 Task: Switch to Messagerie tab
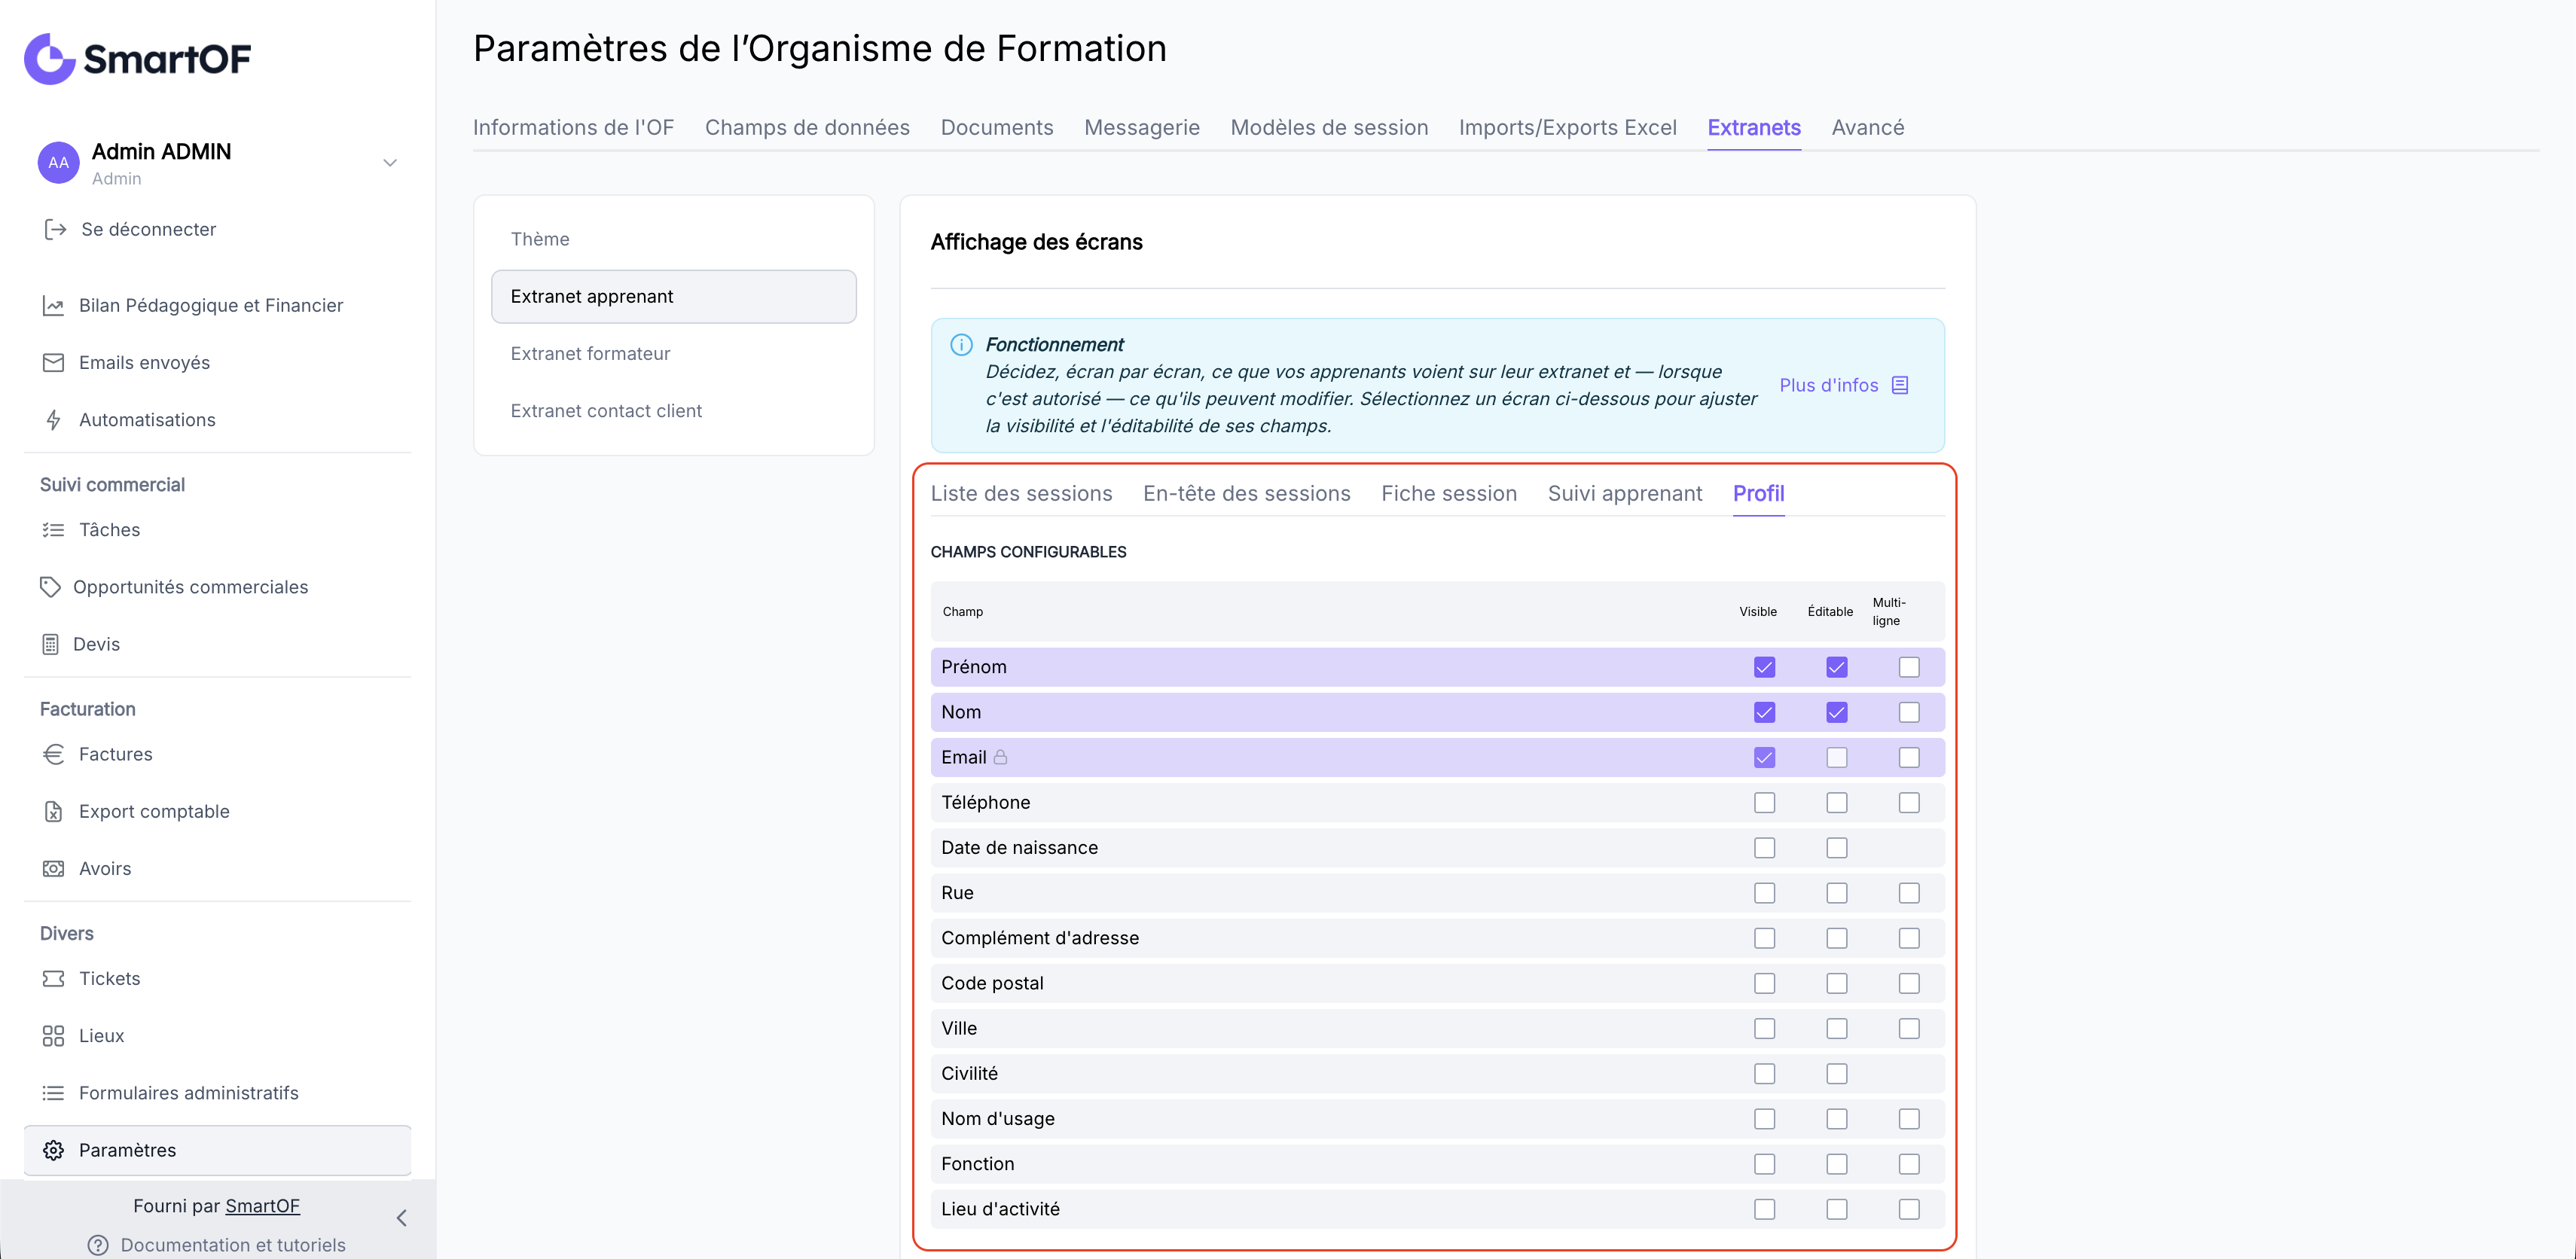click(x=1141, y=127)
